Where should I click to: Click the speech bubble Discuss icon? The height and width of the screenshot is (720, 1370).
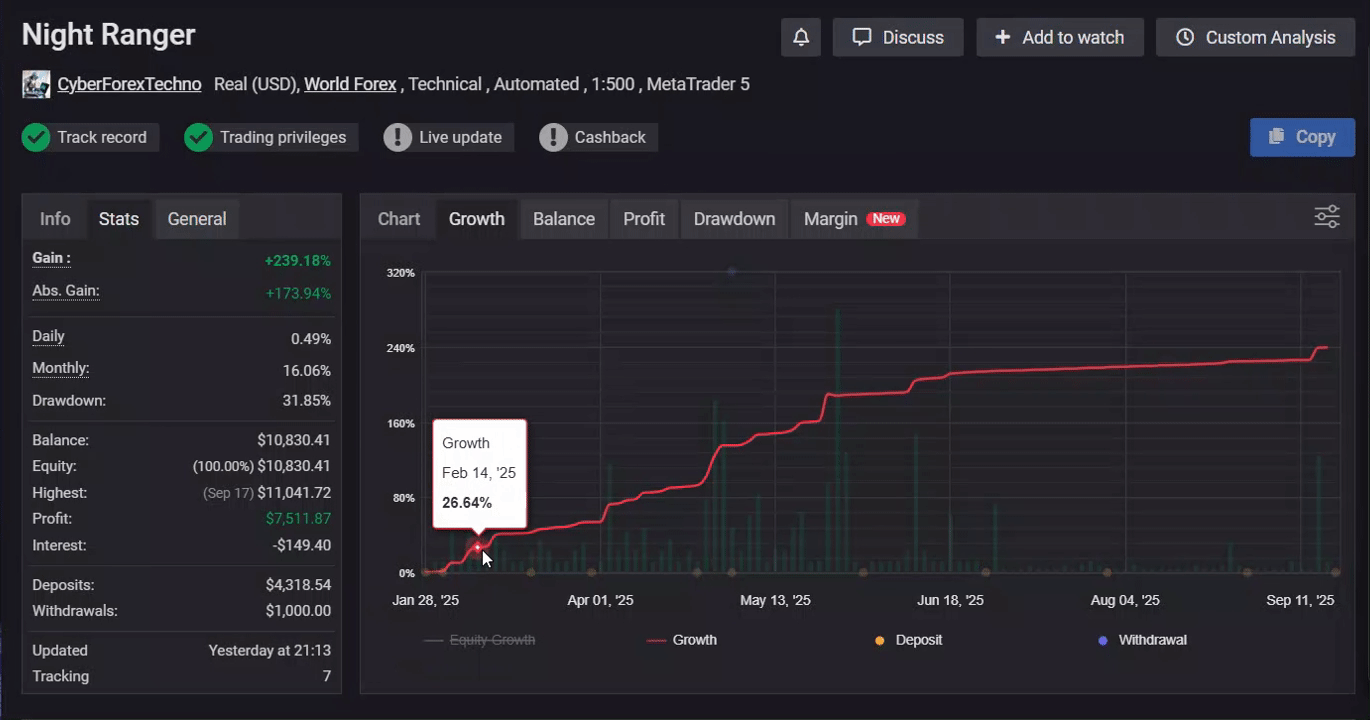tap(862, 37)
